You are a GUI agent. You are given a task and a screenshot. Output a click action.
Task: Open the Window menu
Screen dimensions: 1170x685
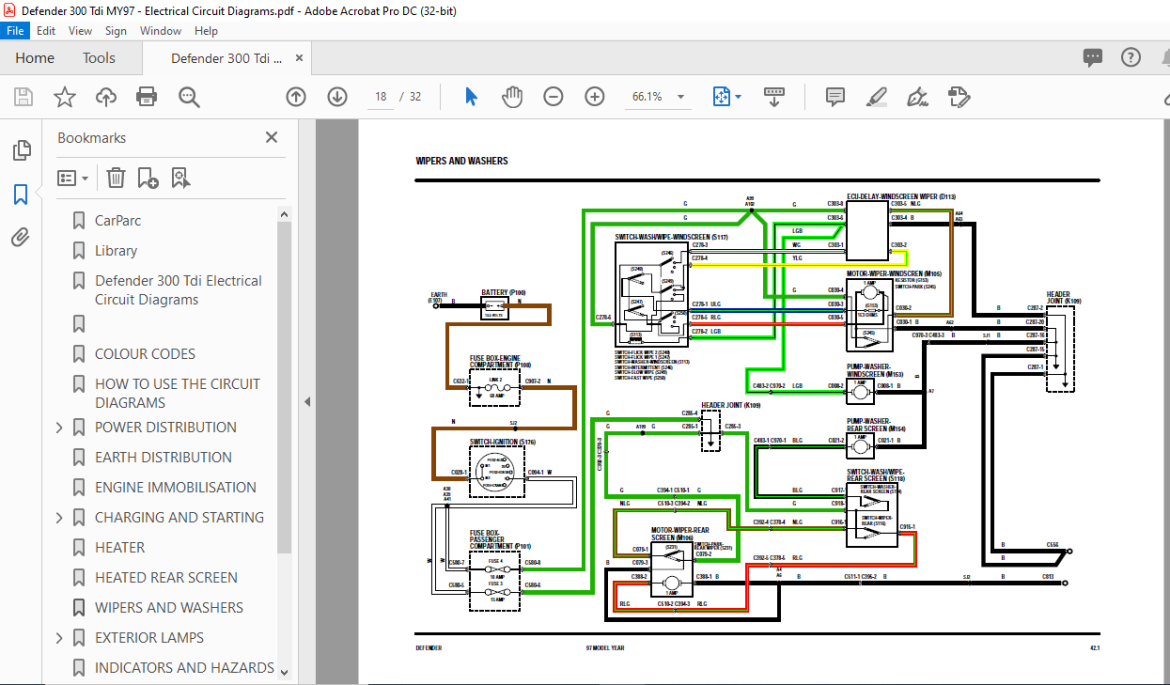pos(160,31)
